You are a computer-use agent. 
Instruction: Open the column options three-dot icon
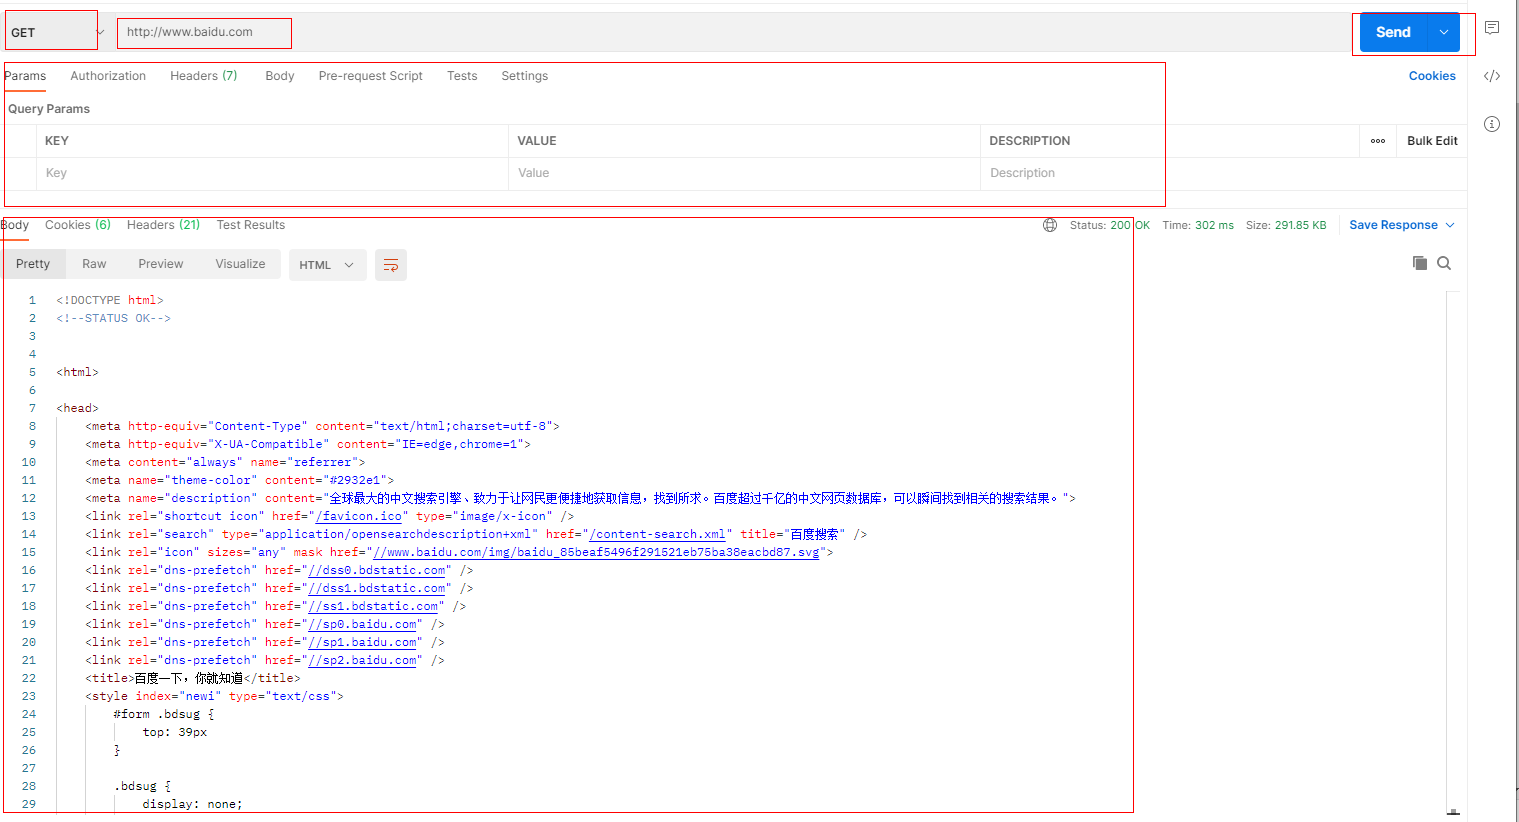point(1378,141)
